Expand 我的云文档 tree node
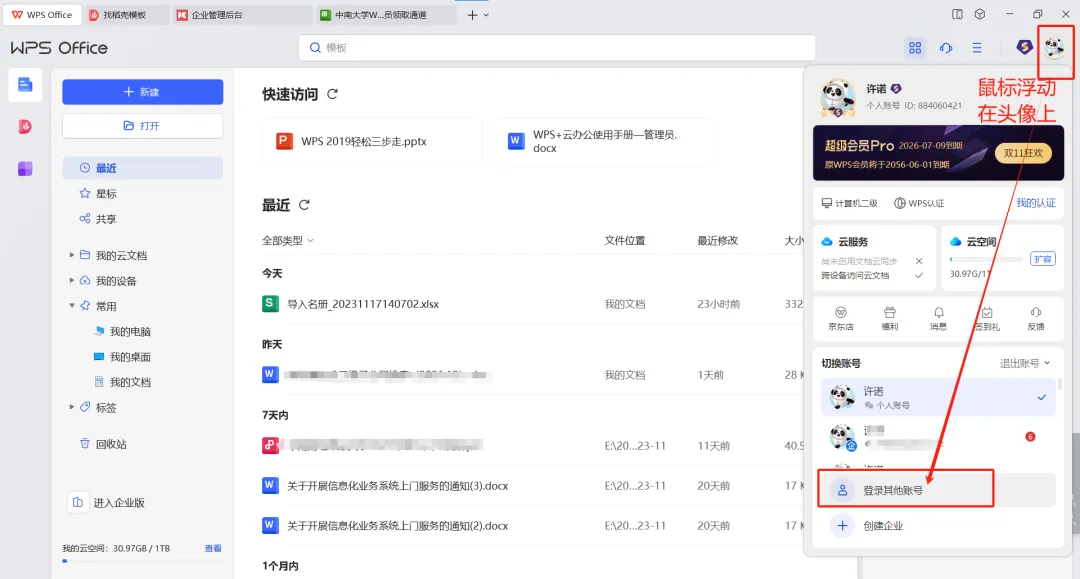Viewport: 1080px width, 579px height. [72, 255]
